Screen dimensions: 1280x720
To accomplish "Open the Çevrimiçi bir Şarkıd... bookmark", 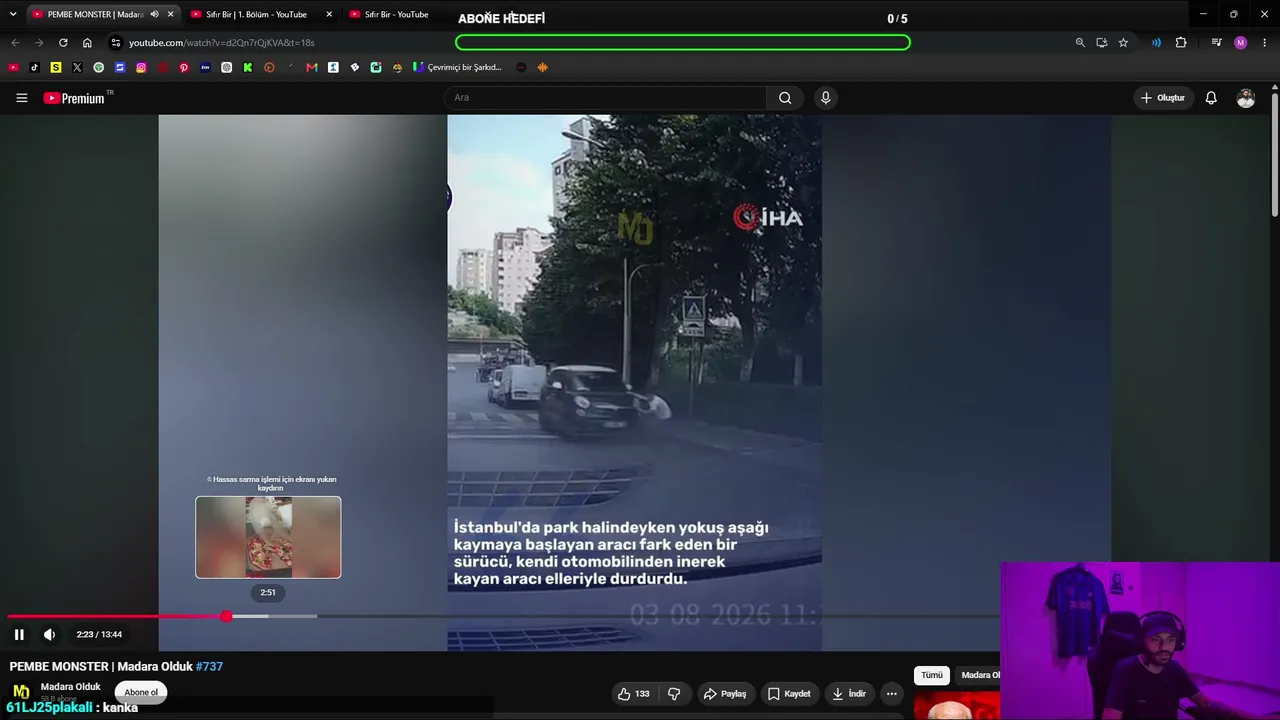I will click(x=458, y=67).
